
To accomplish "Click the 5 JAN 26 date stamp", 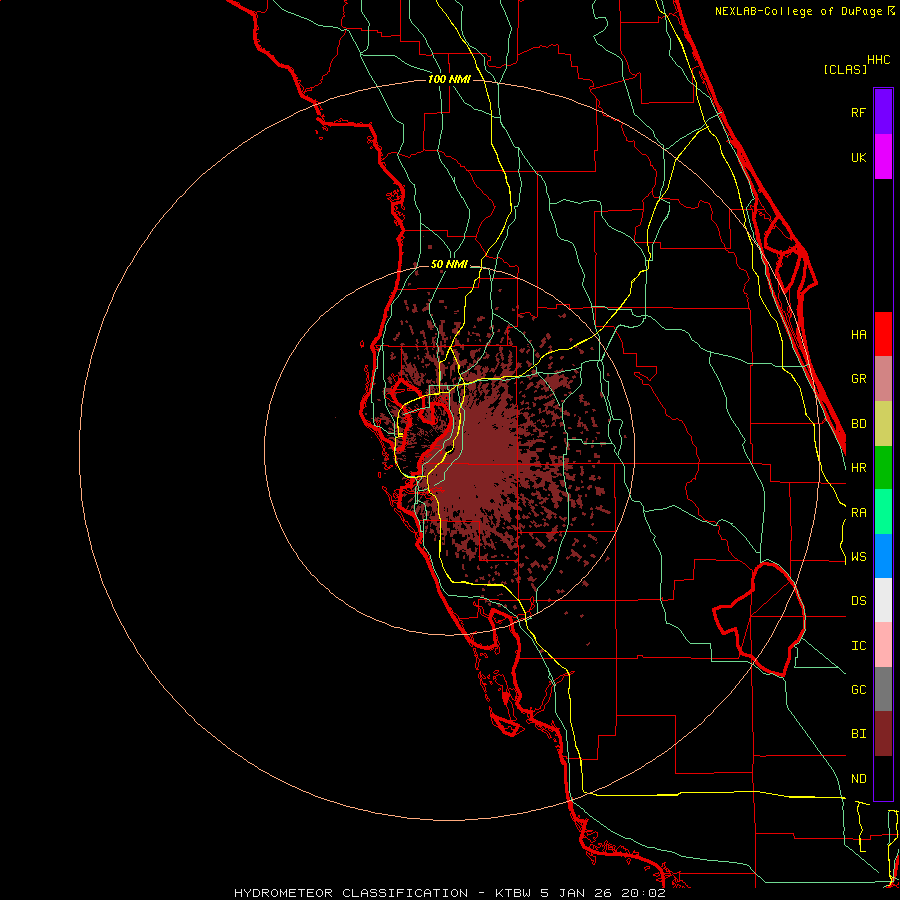I will point(576,893).
